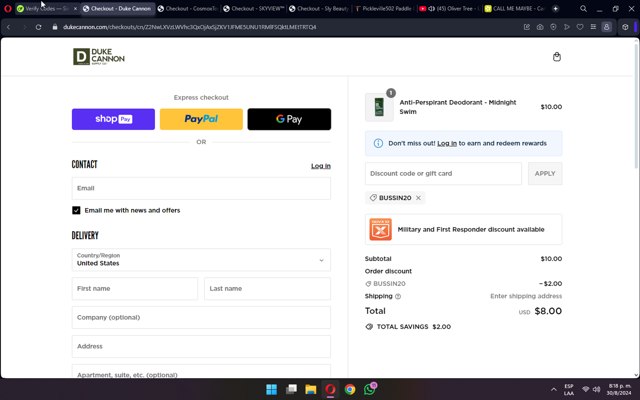This screenshot has height=400, width=640.
Task: Remove the BUSSIN20 discount code
Action: point(418,198)
